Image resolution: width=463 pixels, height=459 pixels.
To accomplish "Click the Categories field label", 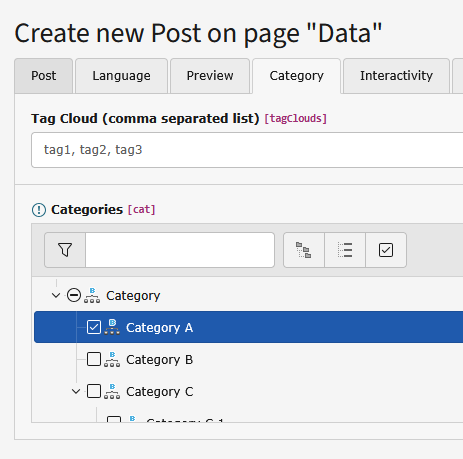I will point(87,210).
